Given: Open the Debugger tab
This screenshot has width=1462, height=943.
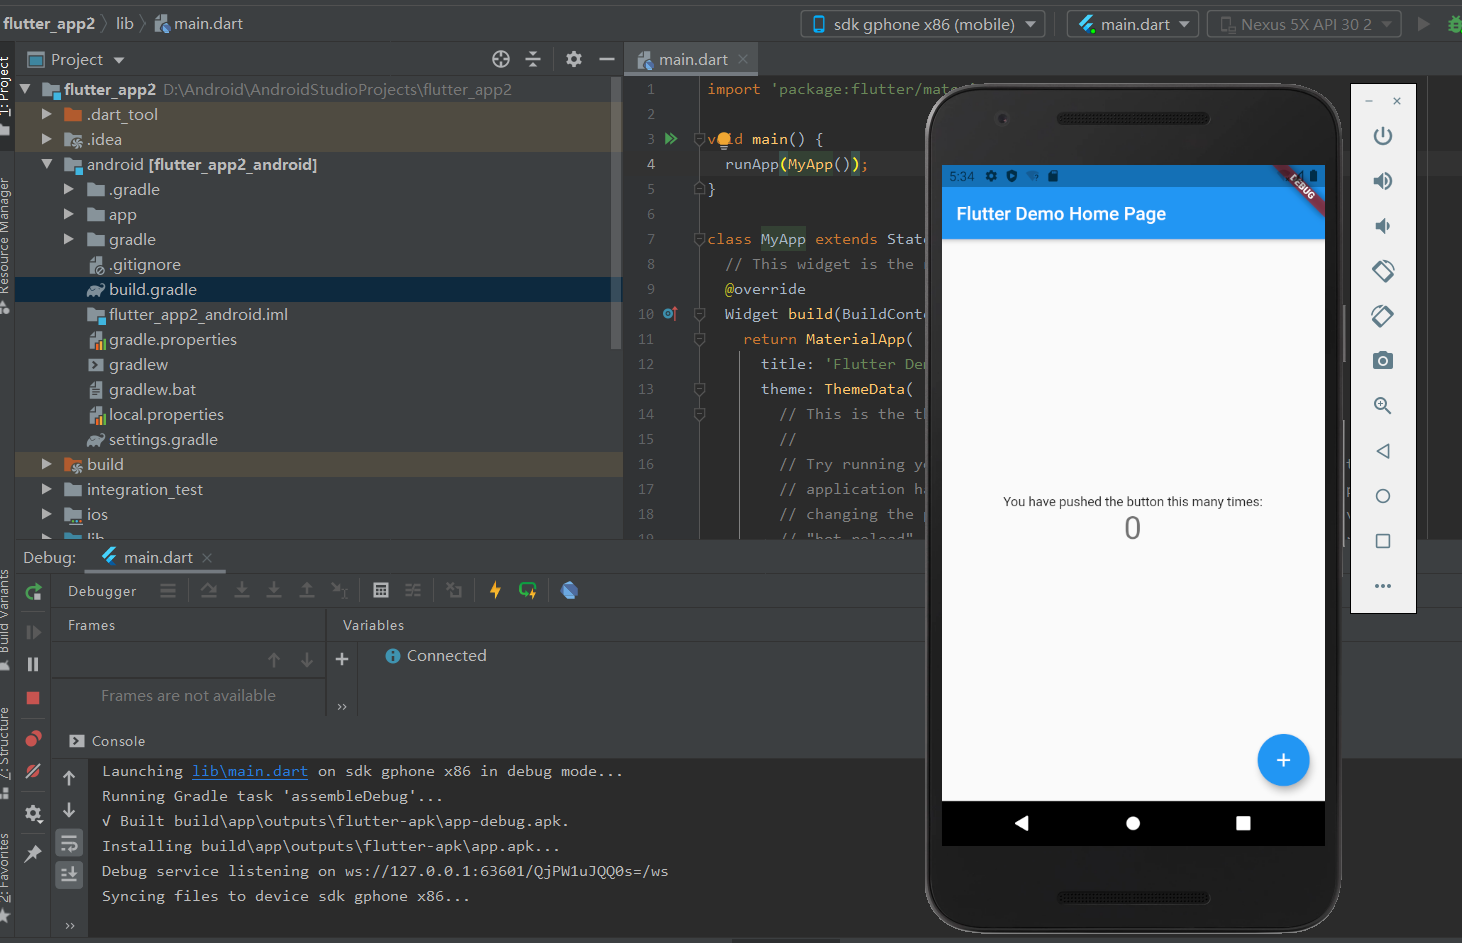Looking at the screenshot, I should click(x=102, y=591).
